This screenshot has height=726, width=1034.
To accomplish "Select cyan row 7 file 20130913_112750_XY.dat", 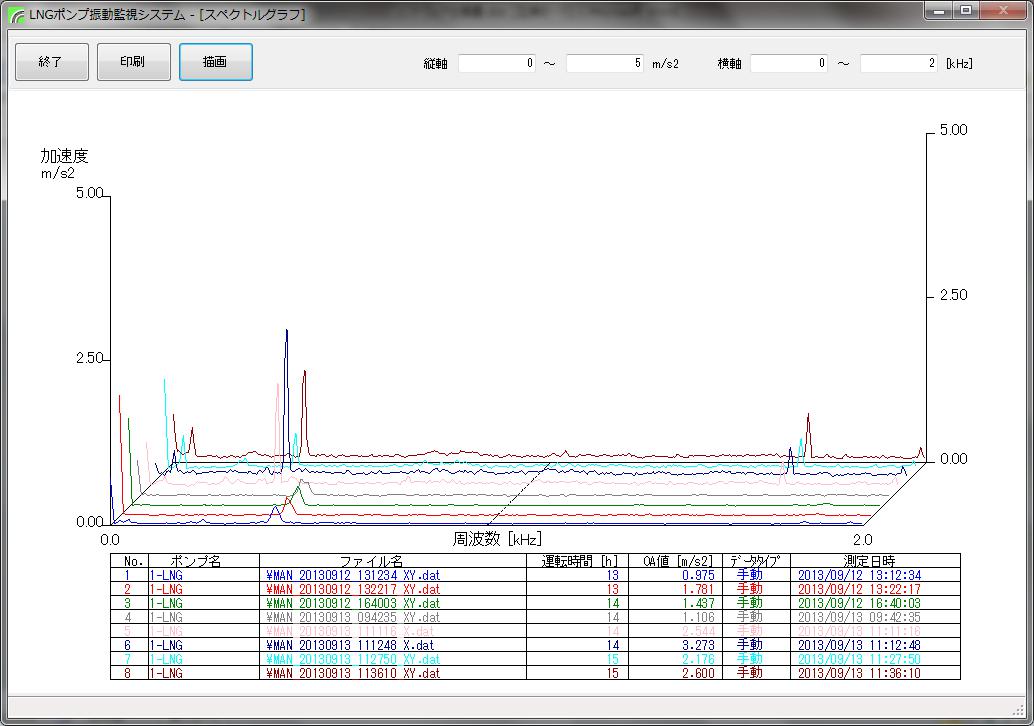I will point(353,659).
